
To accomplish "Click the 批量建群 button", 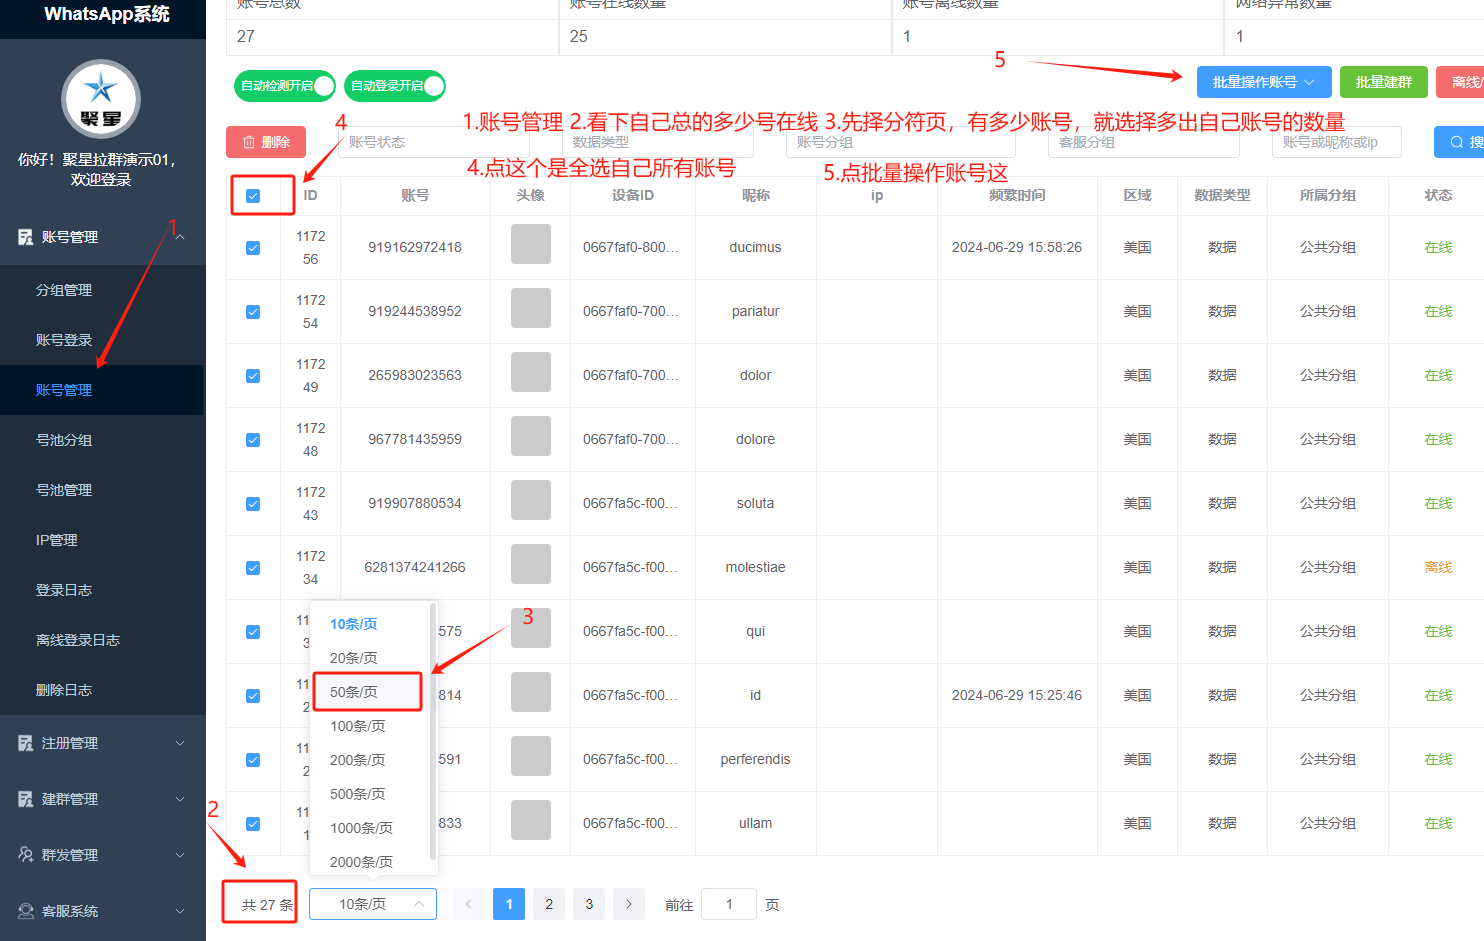I will point(1384,82).
